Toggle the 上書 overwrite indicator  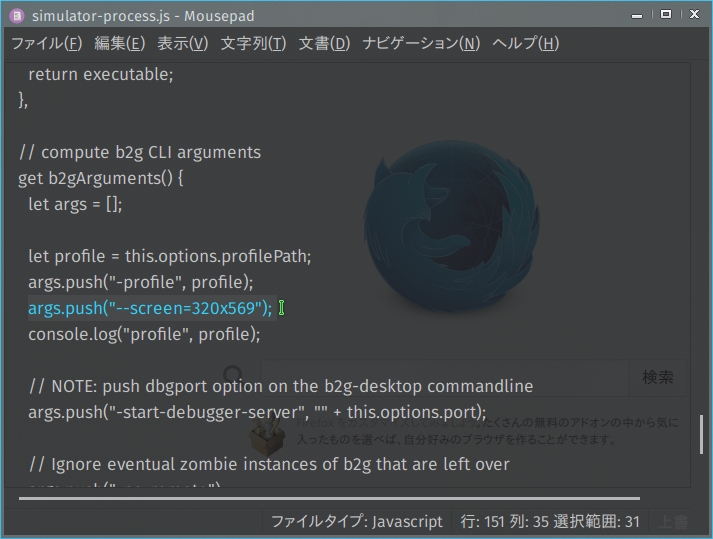pyautogui.click(x=673, y=522)
